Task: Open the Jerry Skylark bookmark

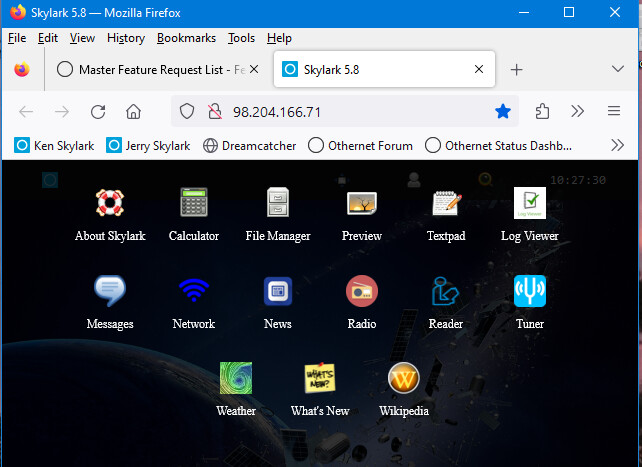Action: click(148, 145)
